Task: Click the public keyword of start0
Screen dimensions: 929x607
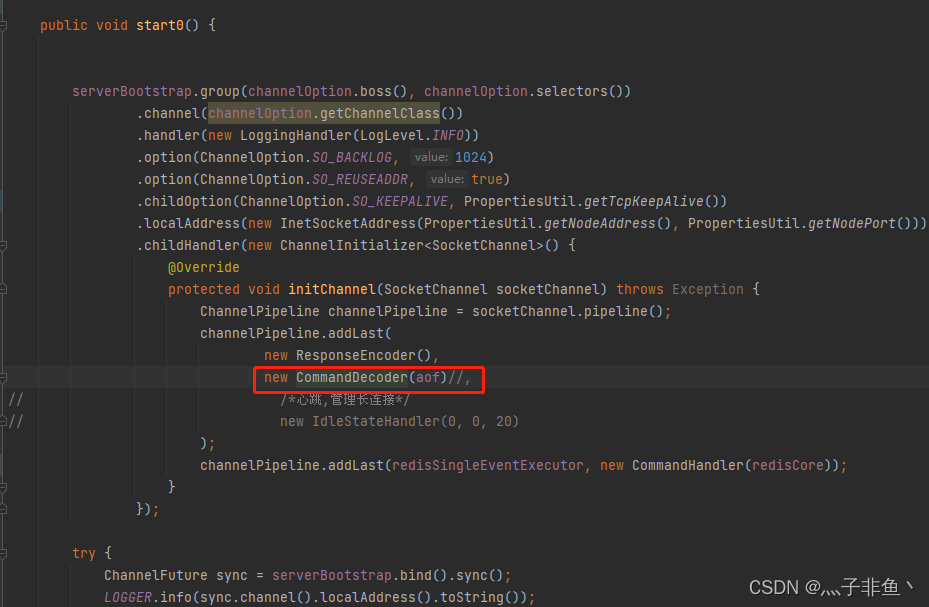Action: (x=64, y=25)
